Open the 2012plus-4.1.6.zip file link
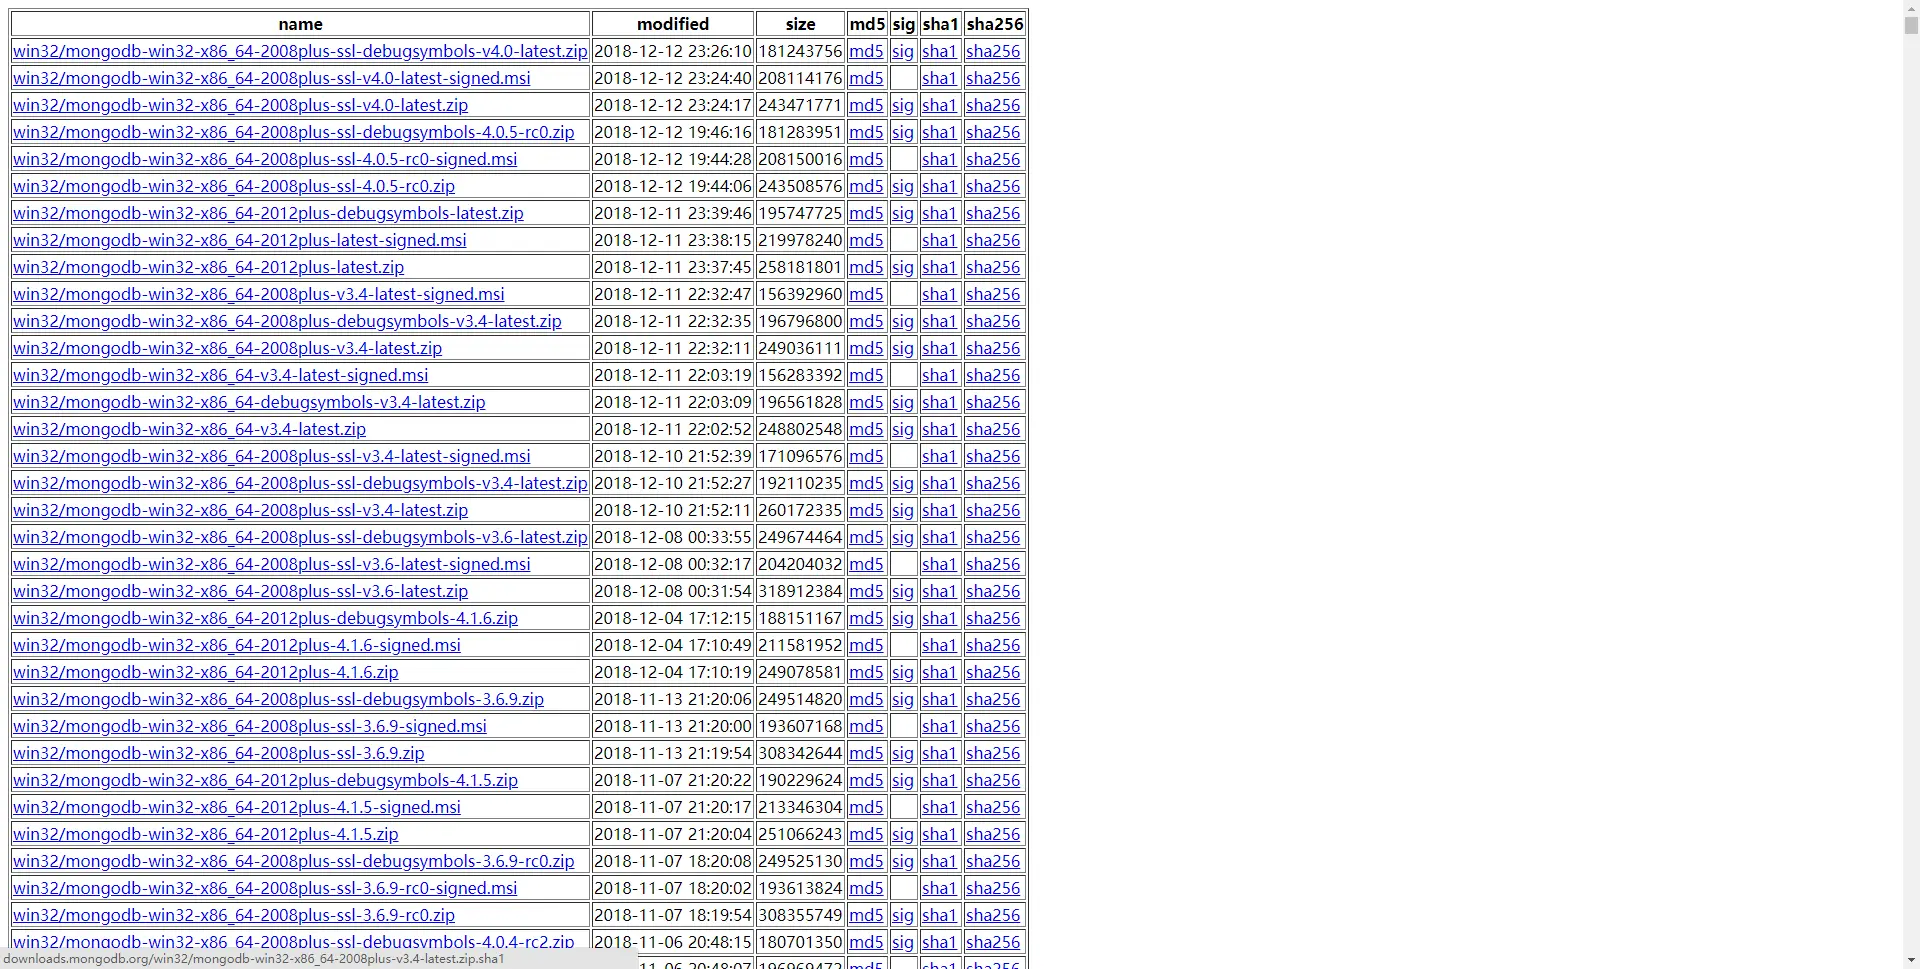Viewport: 1920px width, 969px height. (206, 672)
